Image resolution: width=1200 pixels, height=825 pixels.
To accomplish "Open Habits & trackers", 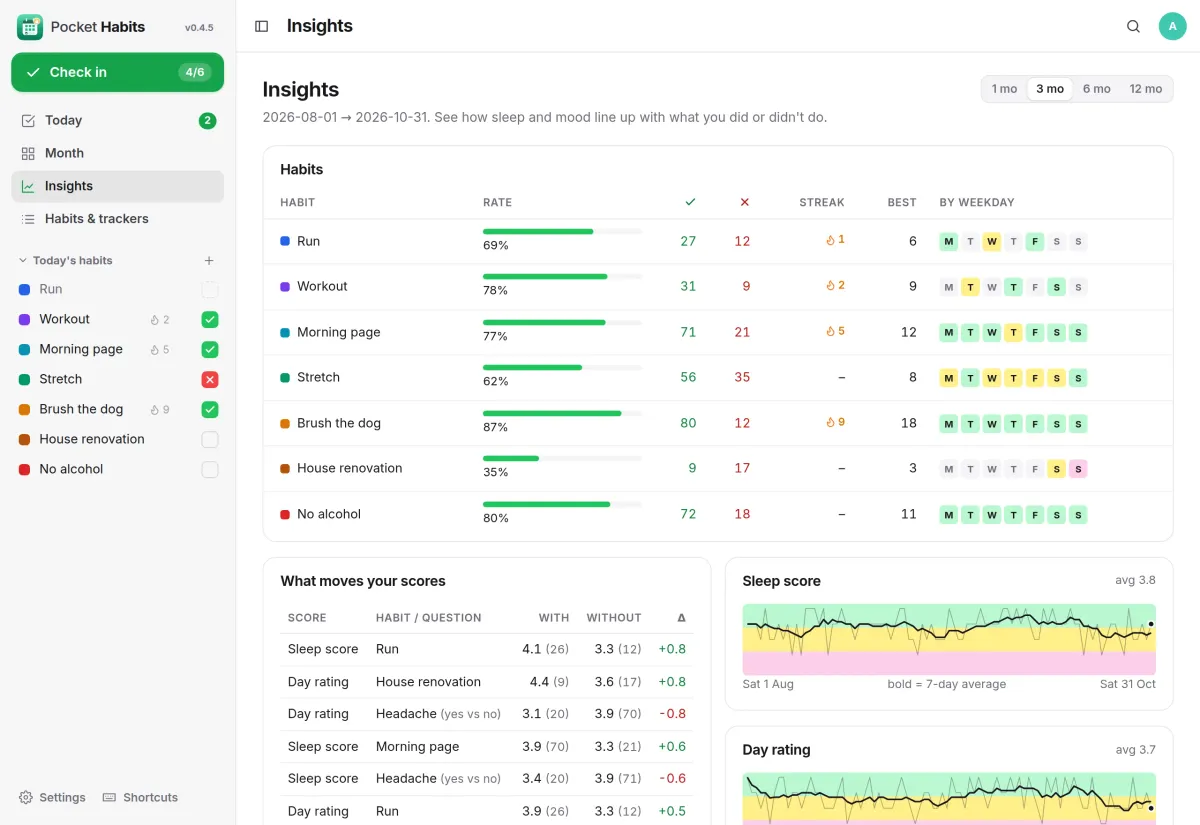I will 118,219.
